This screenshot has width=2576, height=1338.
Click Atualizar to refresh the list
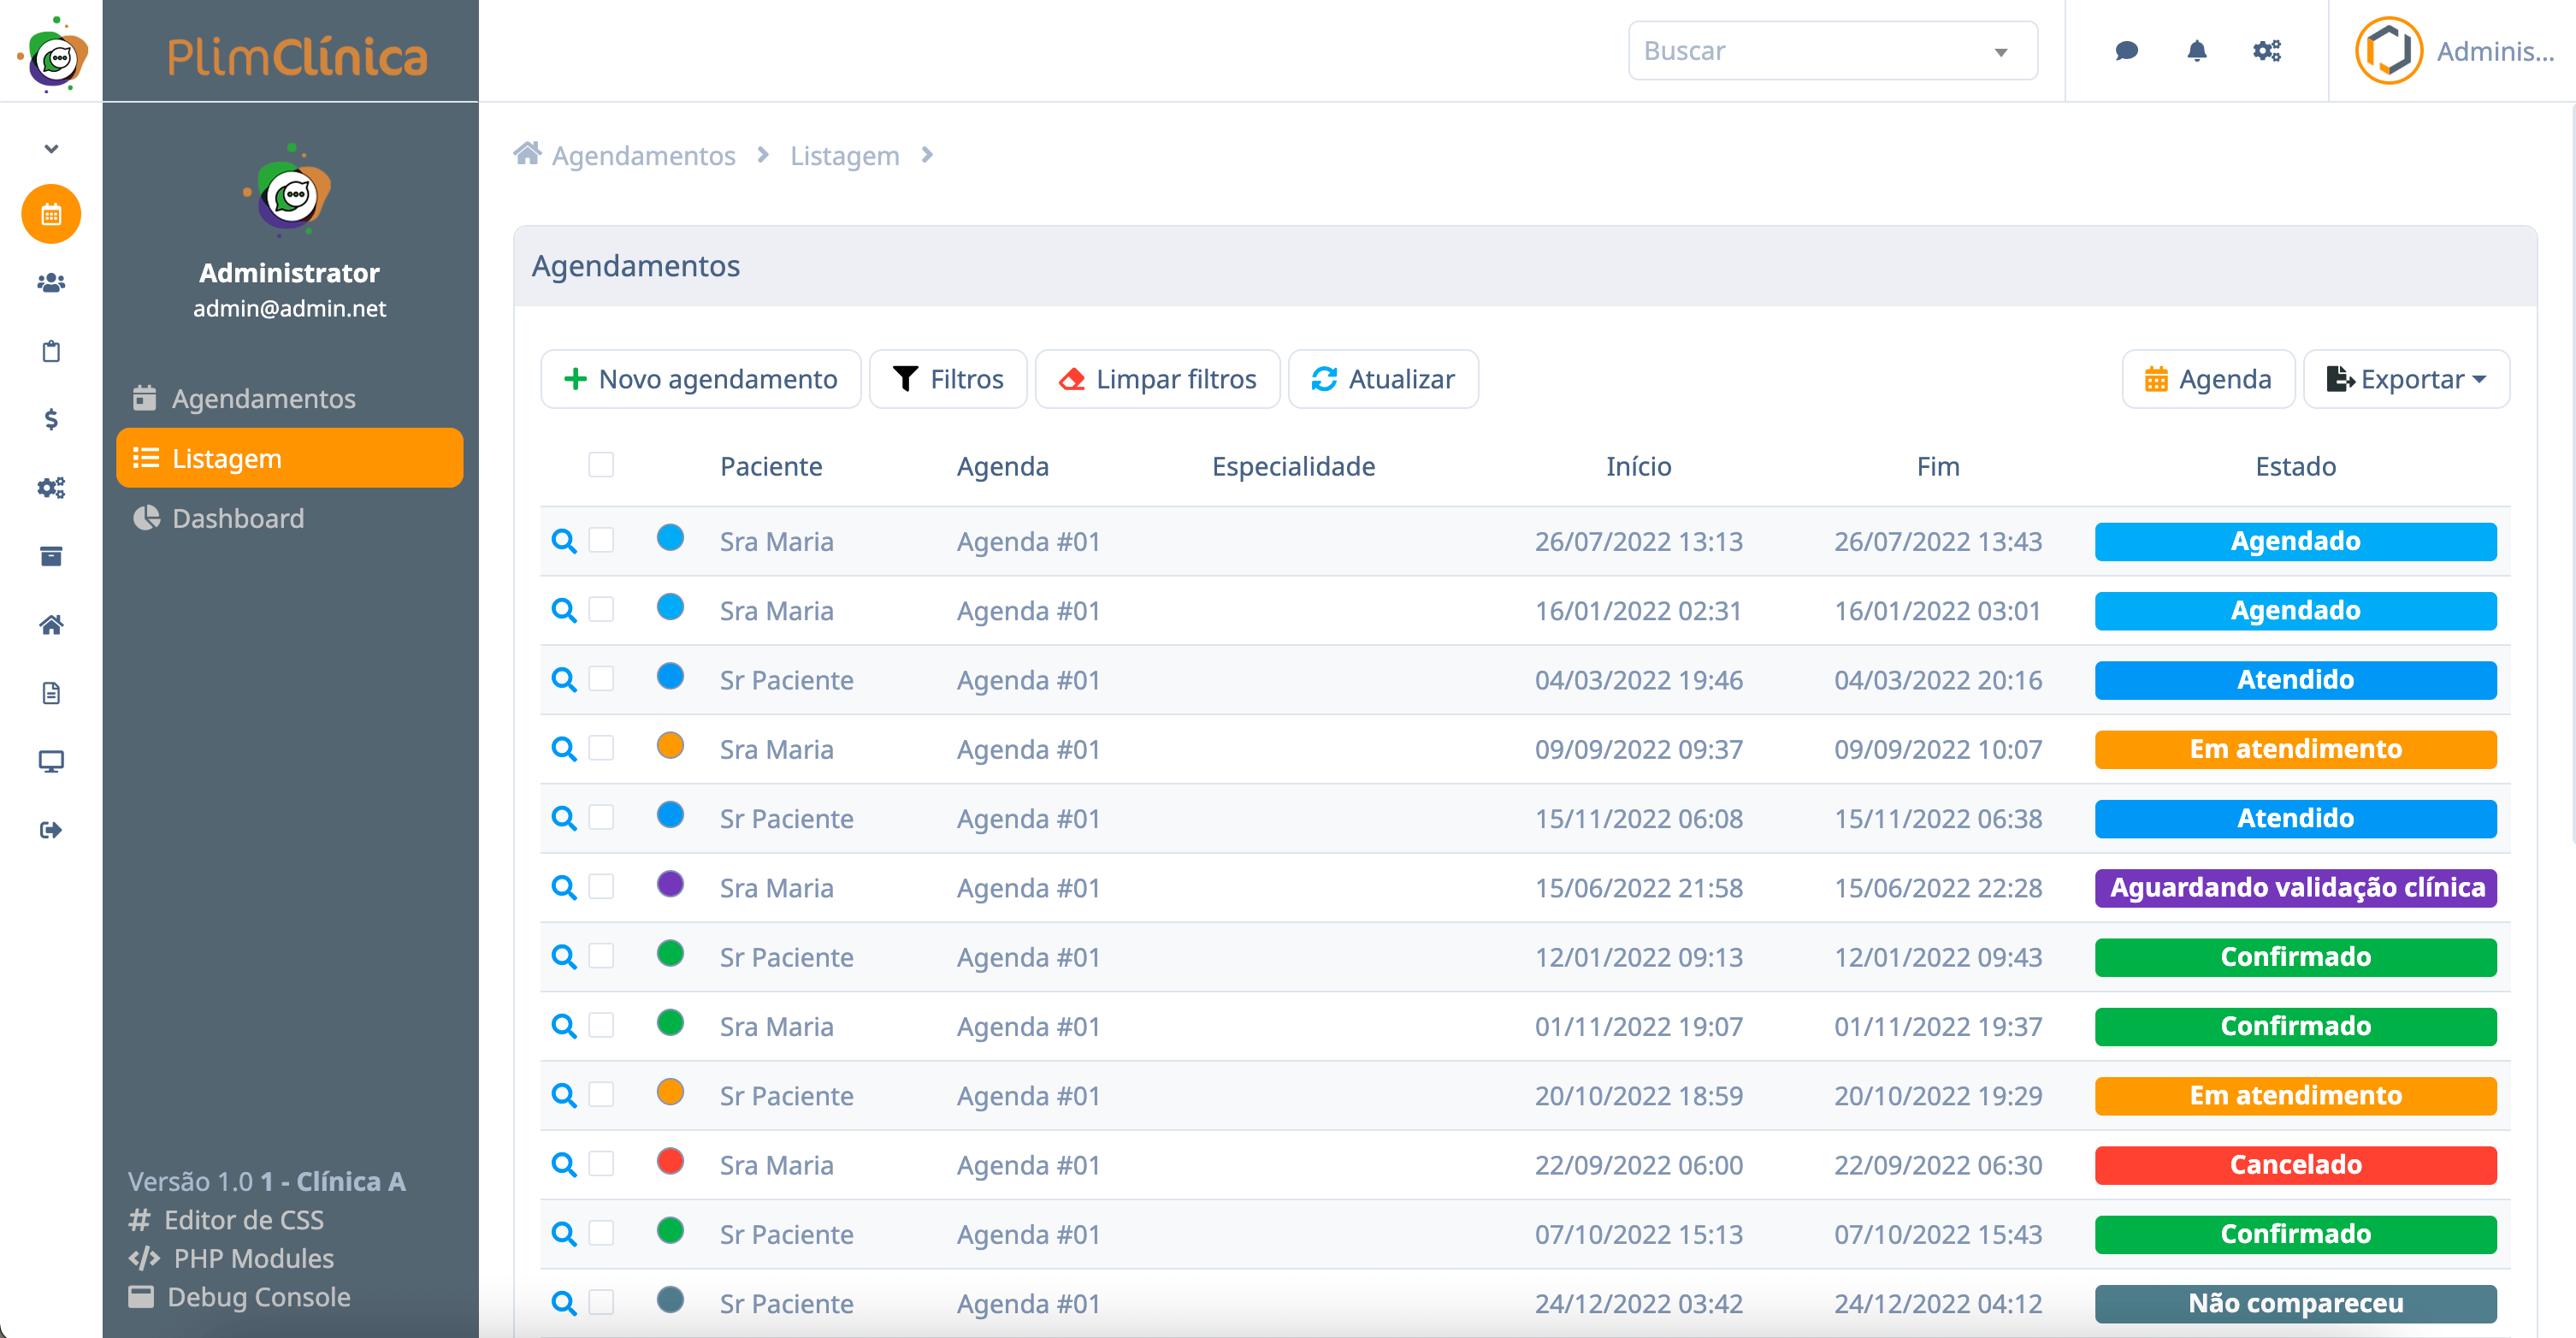coord(1384,379)
